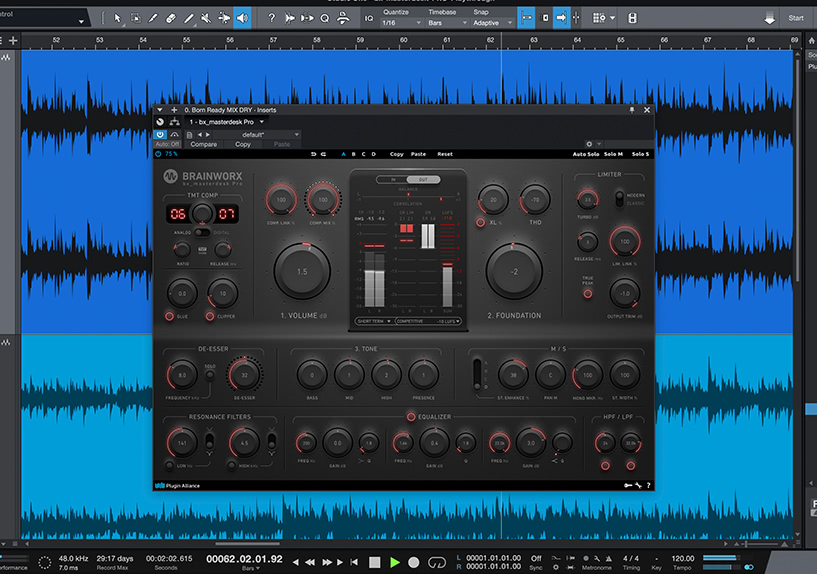Screen dimensions: 817x574
Task: Open help via question mark icon
Action: tap(271, 18)
